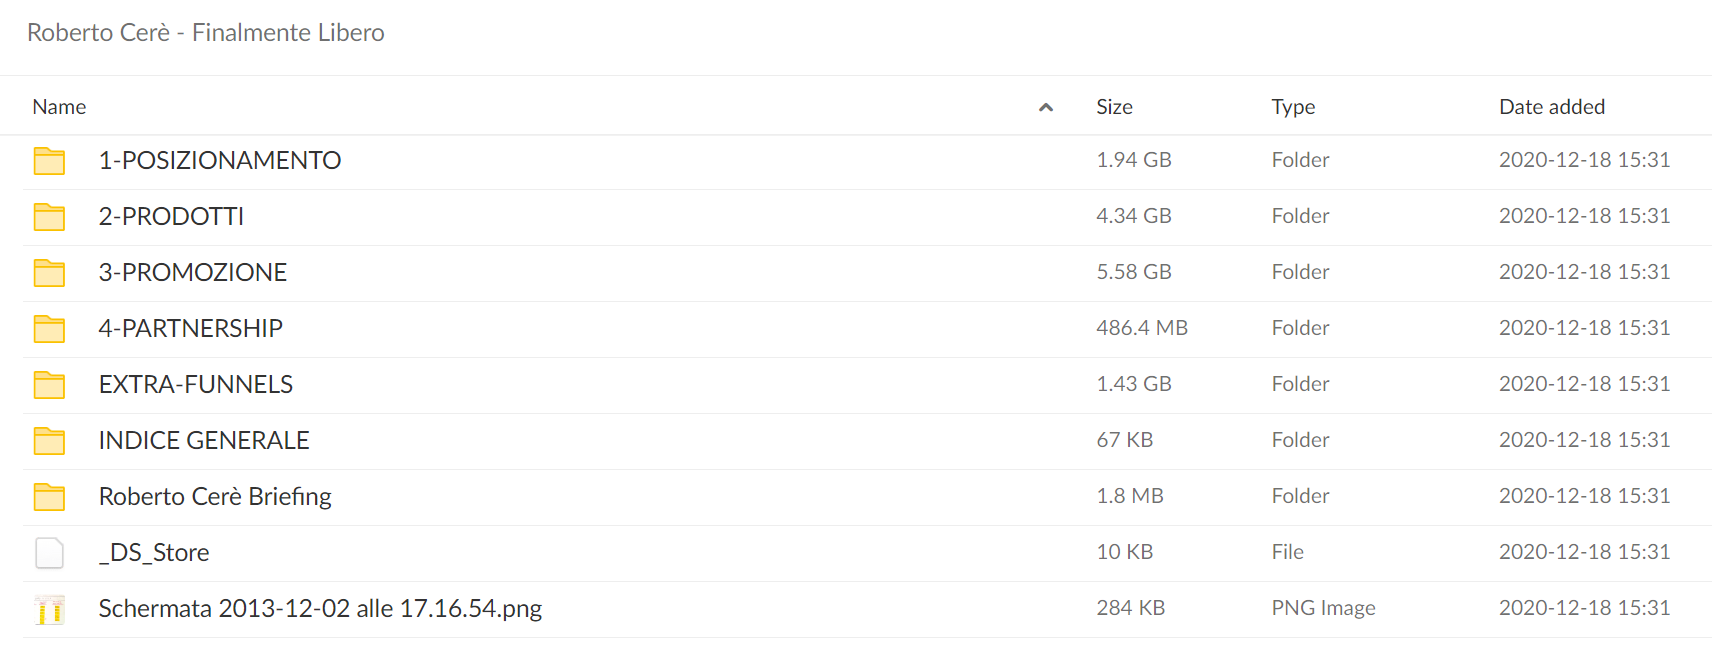The height and width of the screenshot is (664, 1712).
Task: Open Schermata 2013-12-02 alle 17.16.54.png
Action: (320, 609)
